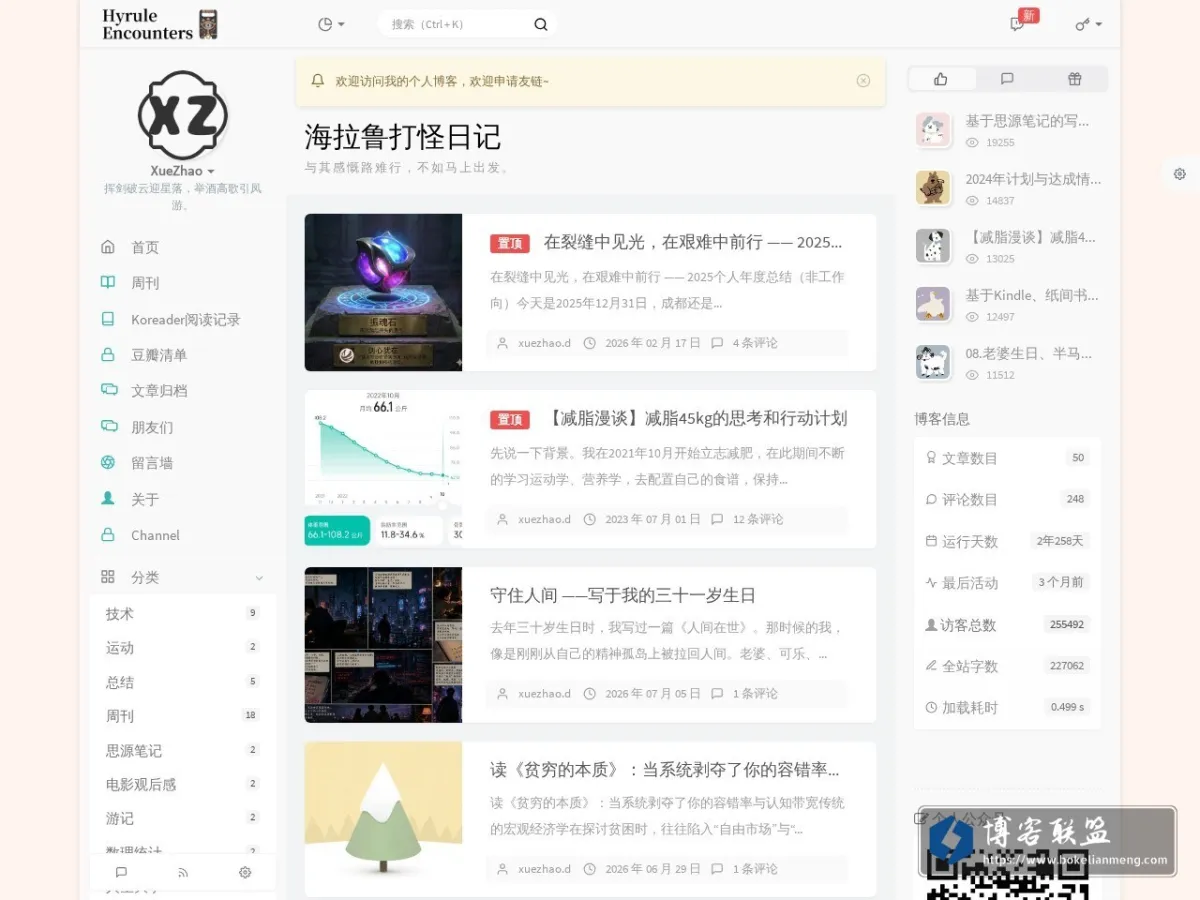Open the floating settings gear on right edge

click(x=1180, y=174)
